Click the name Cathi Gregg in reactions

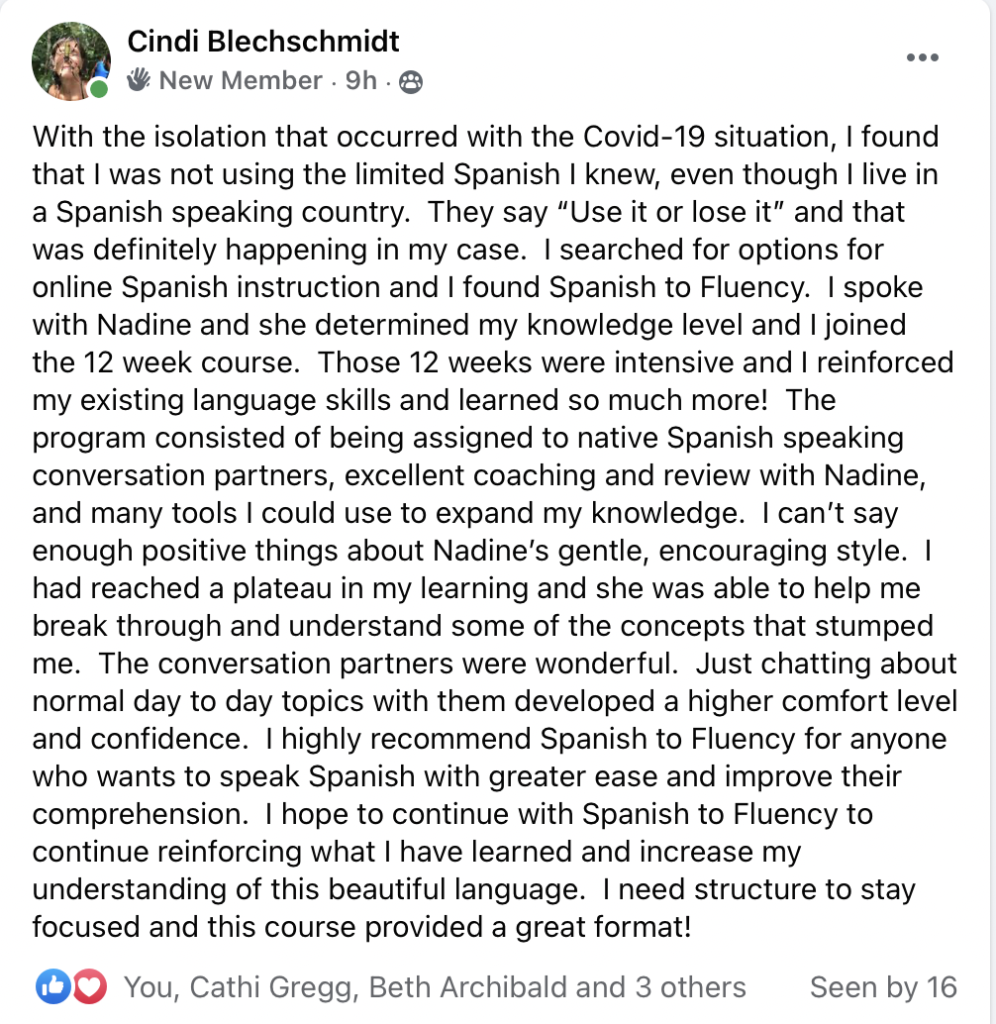(274, 988)
